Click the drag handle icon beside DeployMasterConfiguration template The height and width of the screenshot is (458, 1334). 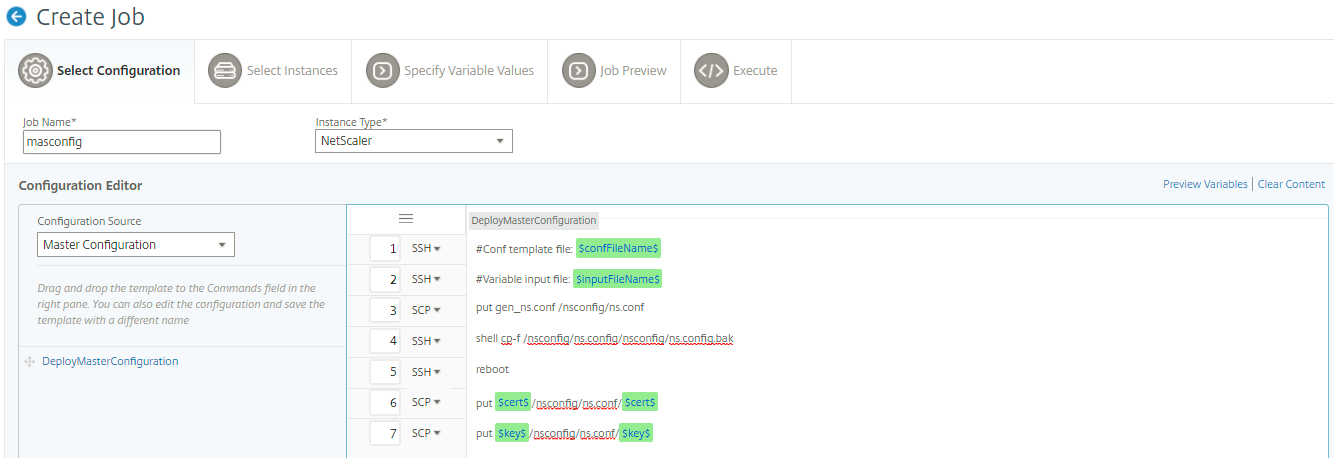pyautogui.click(x=29, y=362)
